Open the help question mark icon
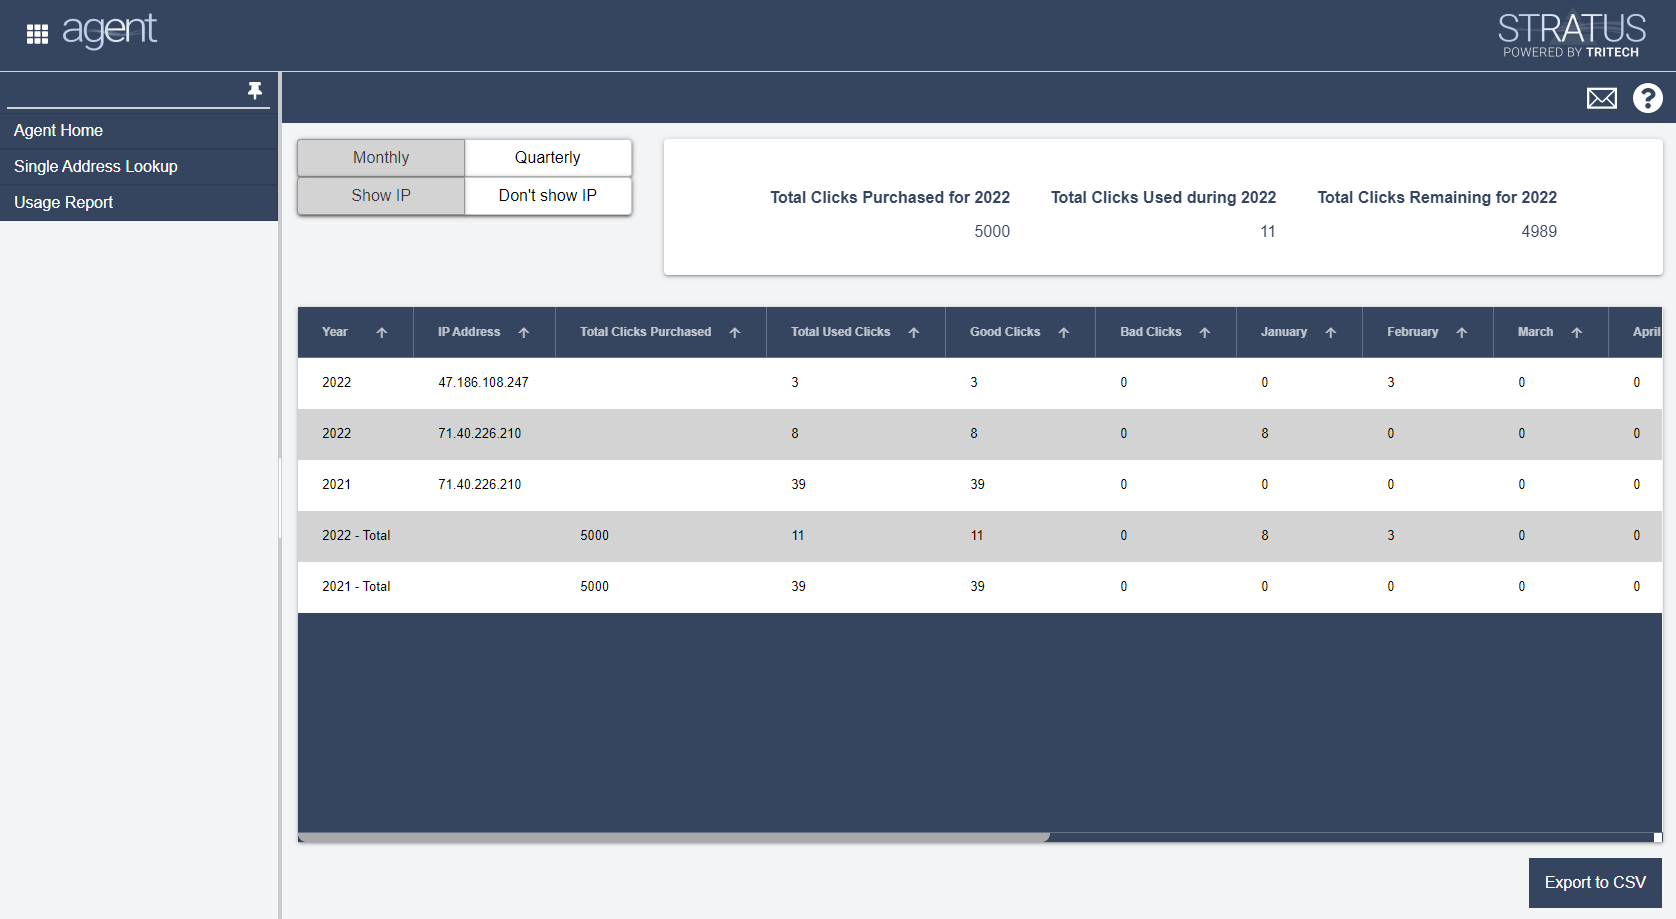Viewport: 1676px width, 919px height. (1647, 98)
